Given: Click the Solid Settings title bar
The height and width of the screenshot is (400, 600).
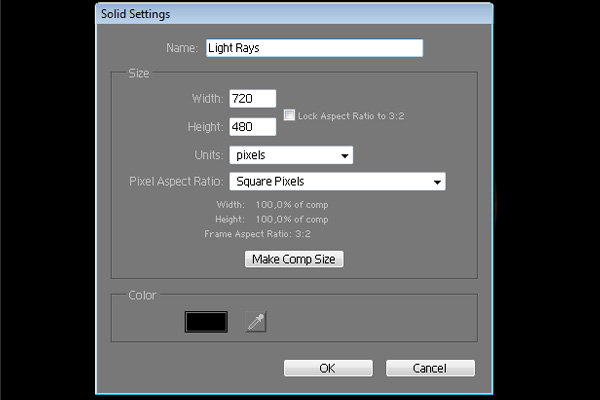Looking at the screenshot, I should click(x=294, y=14).
